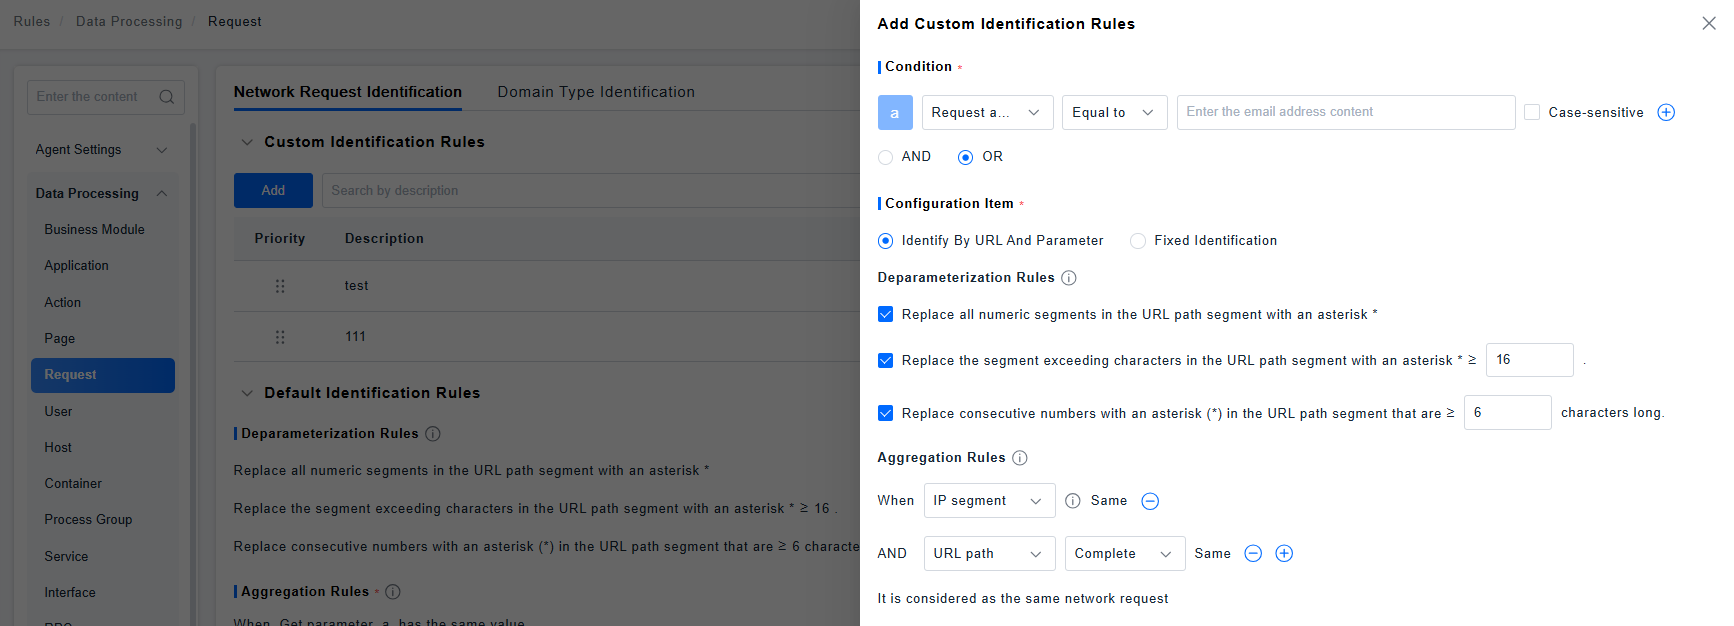The image size is (1734, 626).
Task: Remove the IP segment aggregation row
Action: [1150, 501]
